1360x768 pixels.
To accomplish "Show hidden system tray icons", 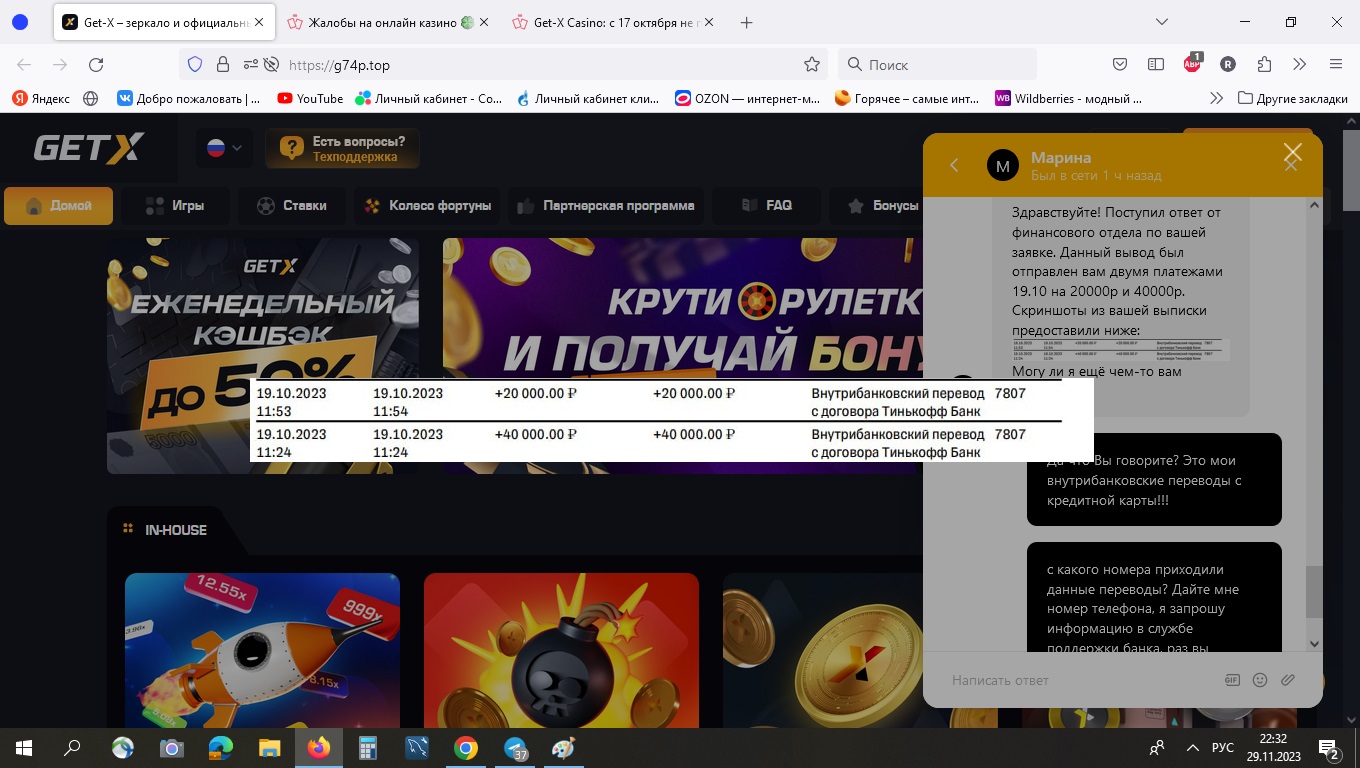I will click(x=1192, y=748).
